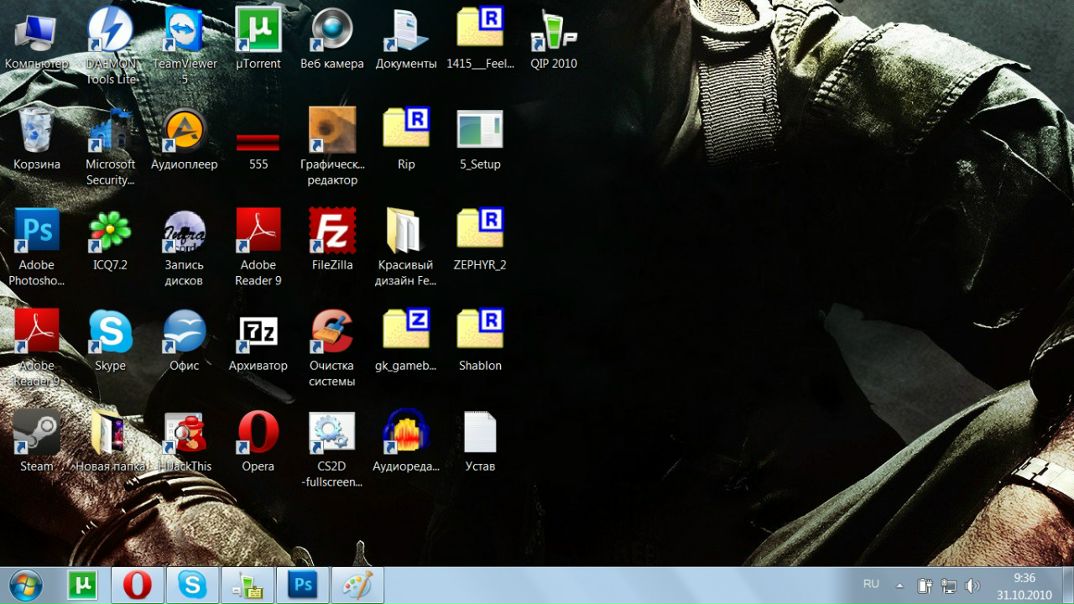Viewport: 1074px width, 604px height.
Task: Activate Skype from the taskbar
Action: (191, 585)
